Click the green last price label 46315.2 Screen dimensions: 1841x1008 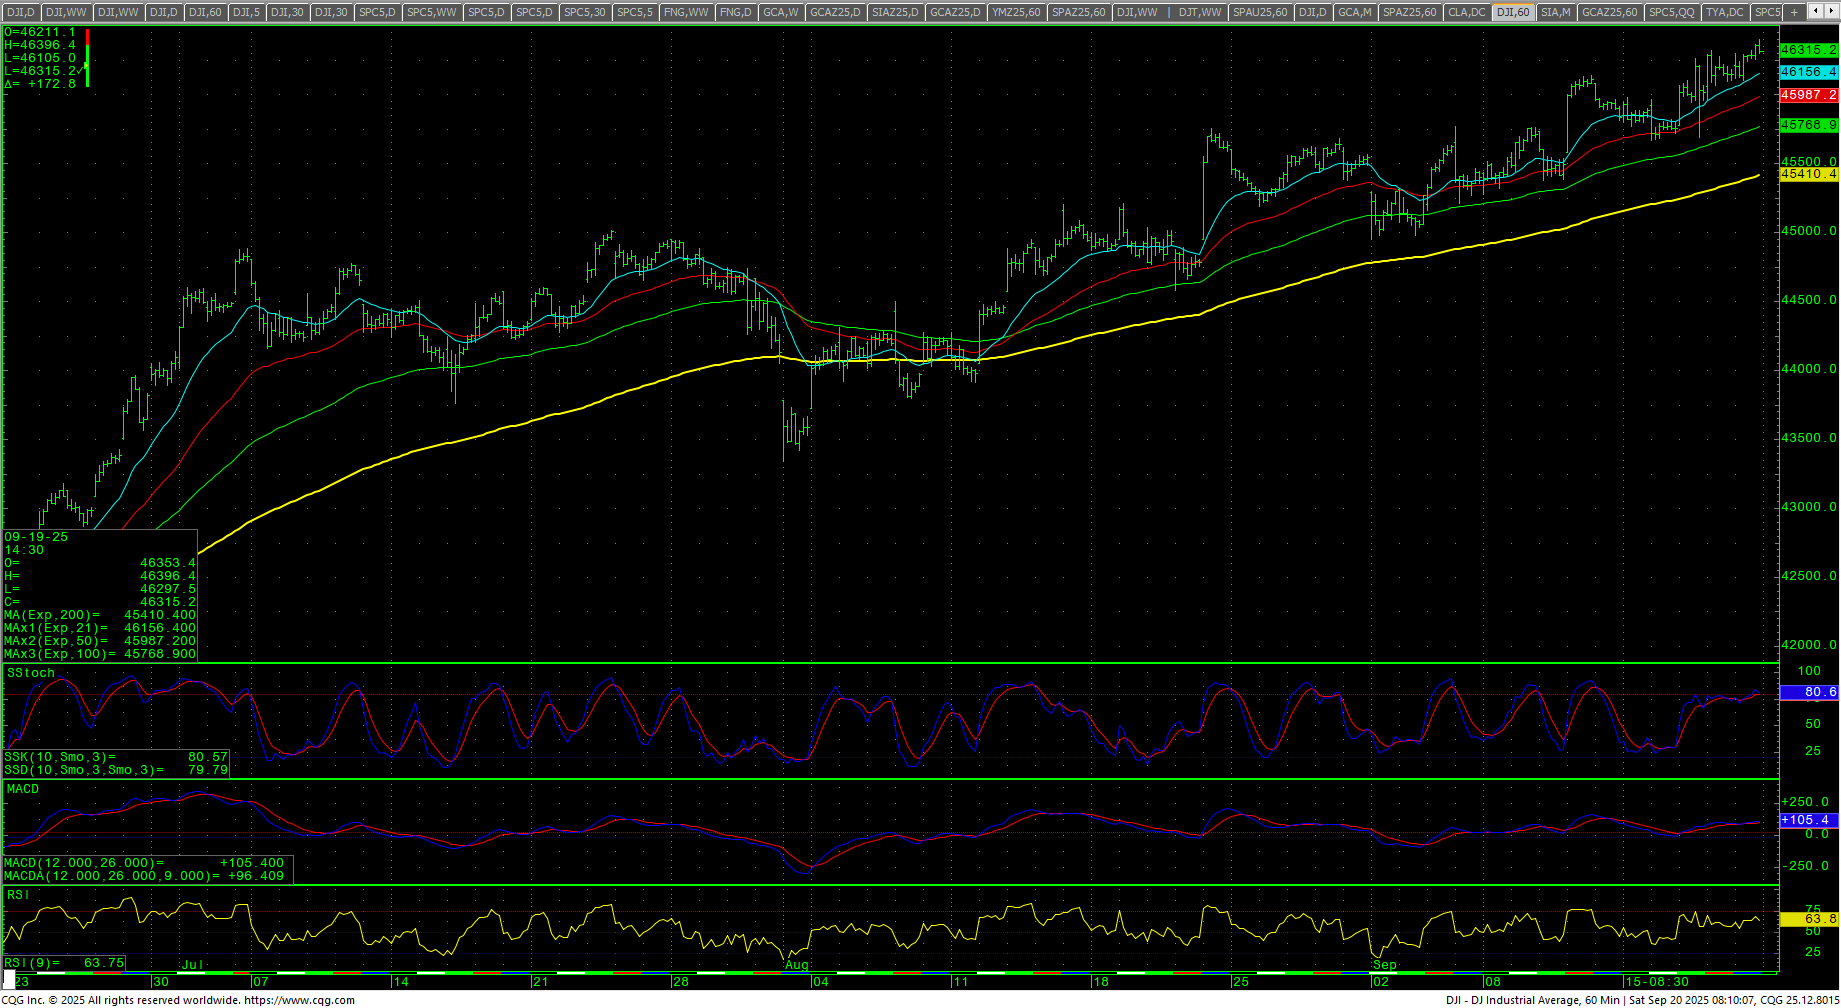click(x=1808, y=50)
